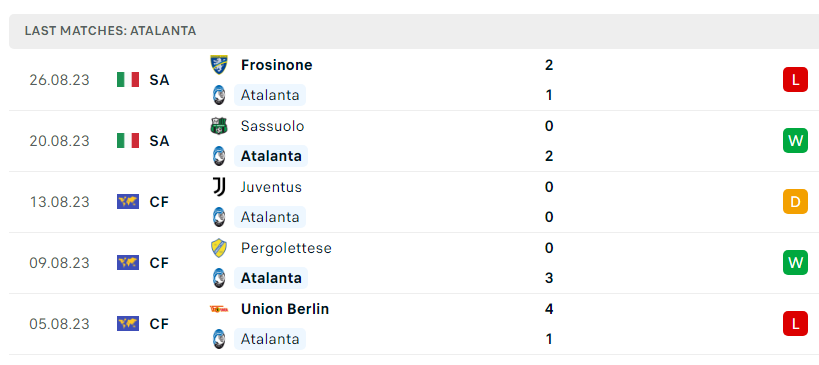Open the Frosinone team link

276,65
